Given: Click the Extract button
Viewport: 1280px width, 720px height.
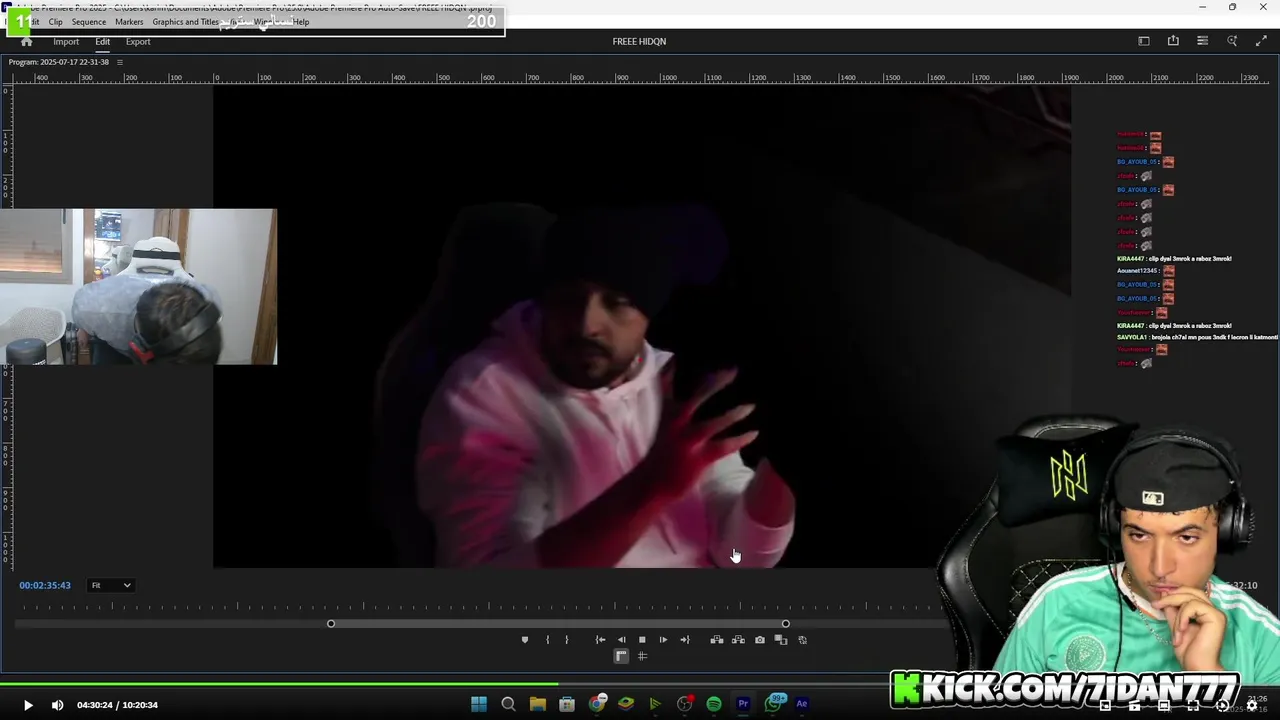Looking at the screenshot, I should [x=738, y=640].
